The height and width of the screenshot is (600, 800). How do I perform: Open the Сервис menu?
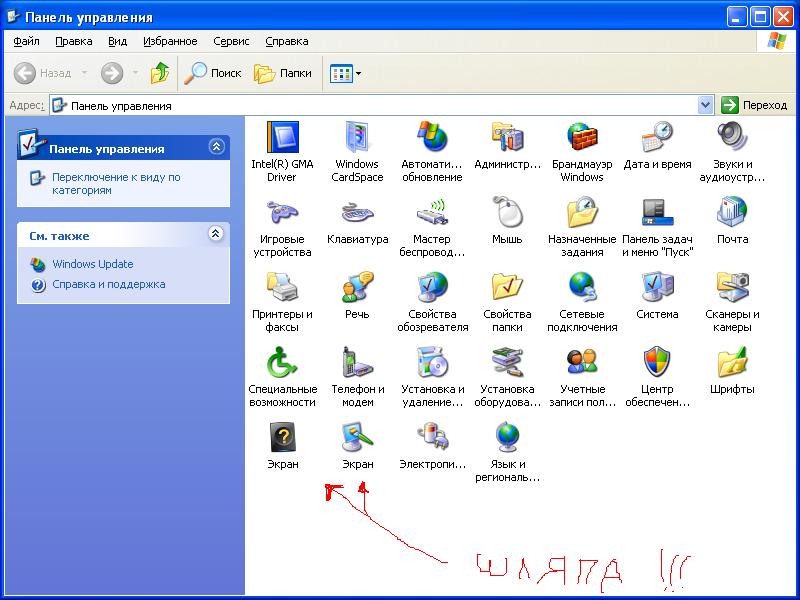point(231,41)
